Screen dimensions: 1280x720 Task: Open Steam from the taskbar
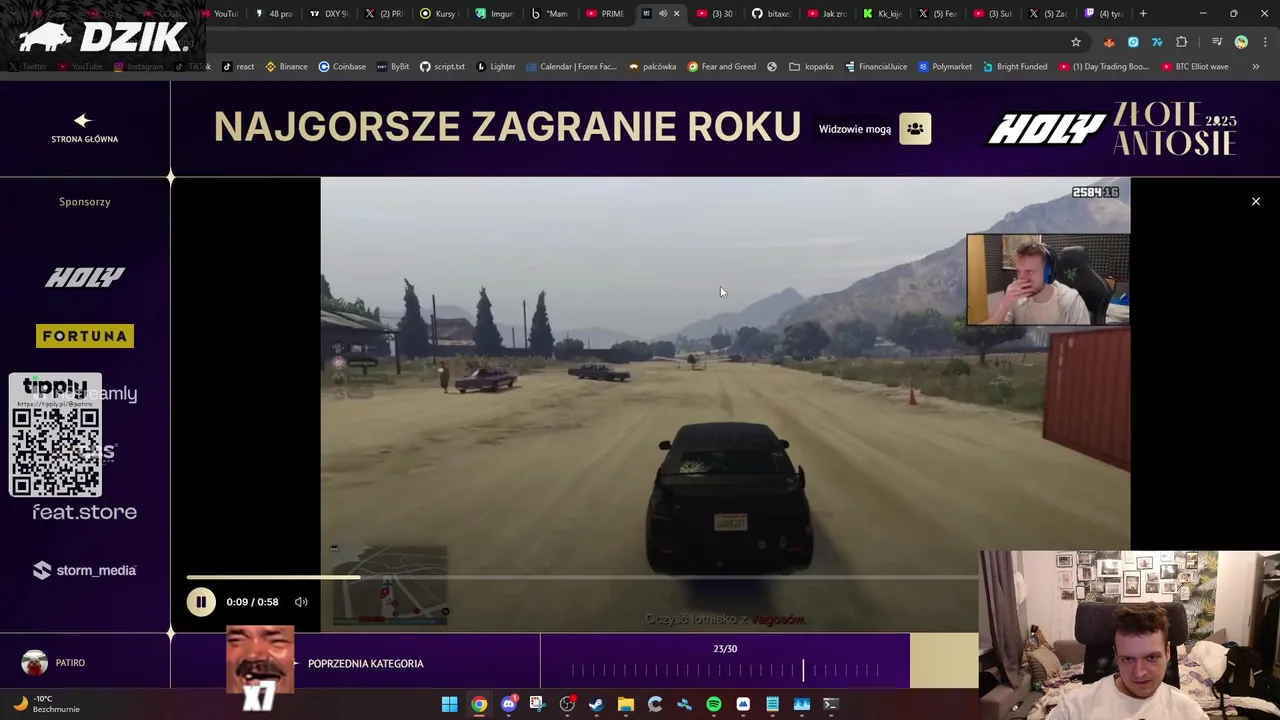click(x=596, y=704)
